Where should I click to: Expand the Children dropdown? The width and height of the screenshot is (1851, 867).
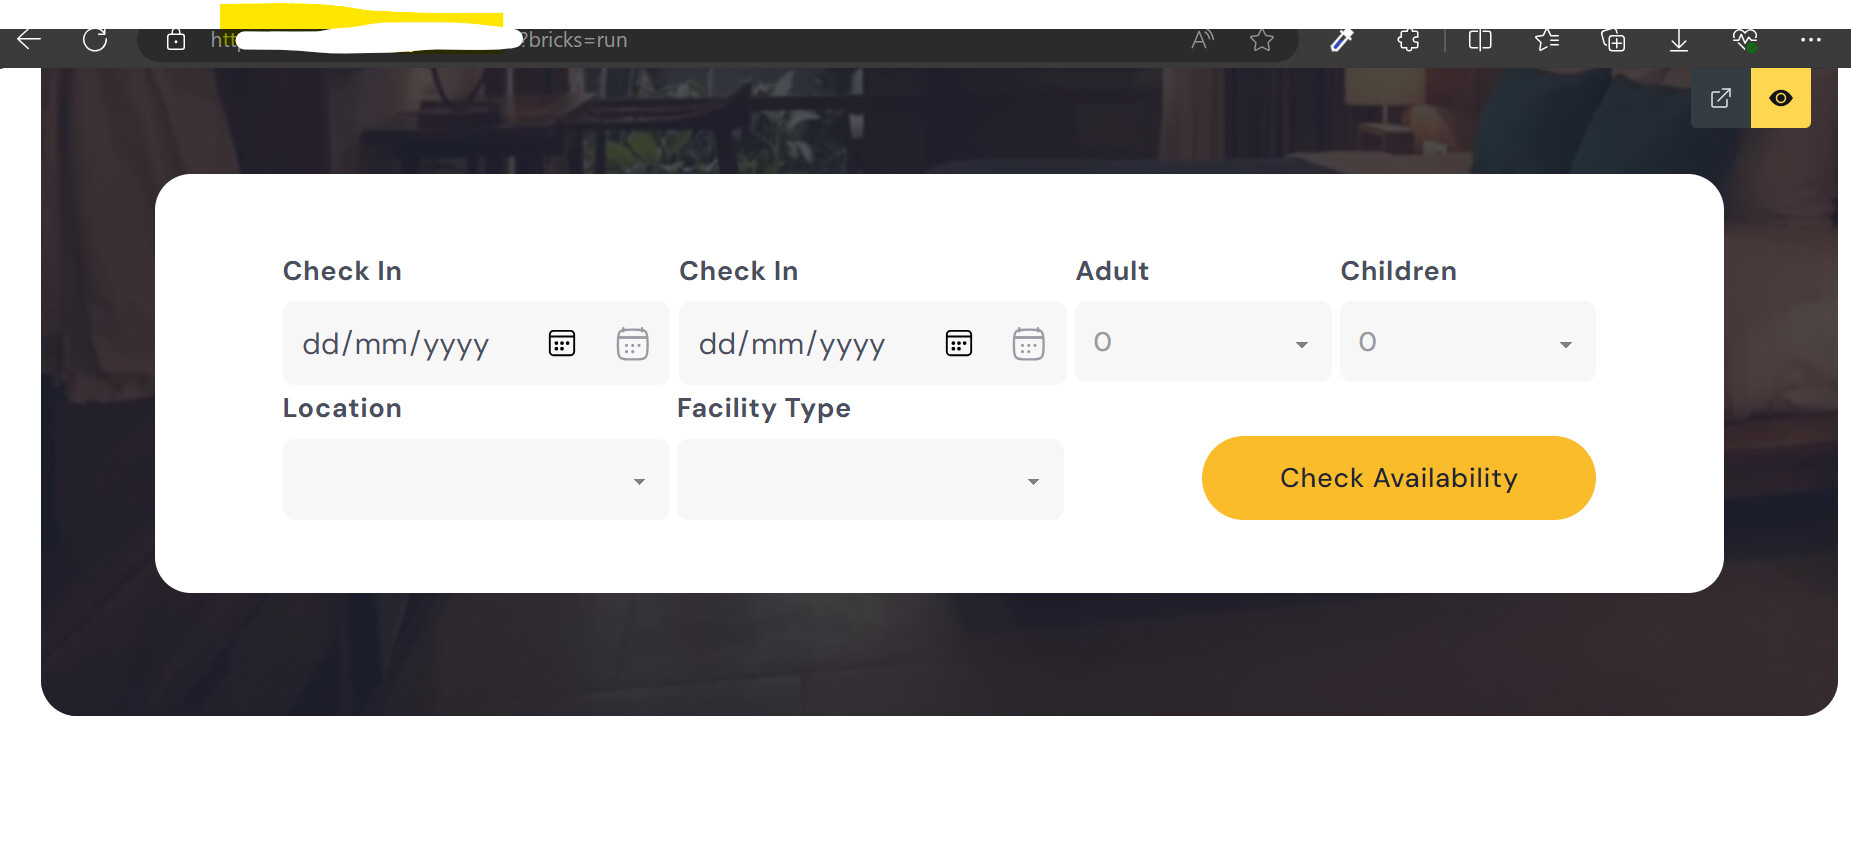[1468, 342]
